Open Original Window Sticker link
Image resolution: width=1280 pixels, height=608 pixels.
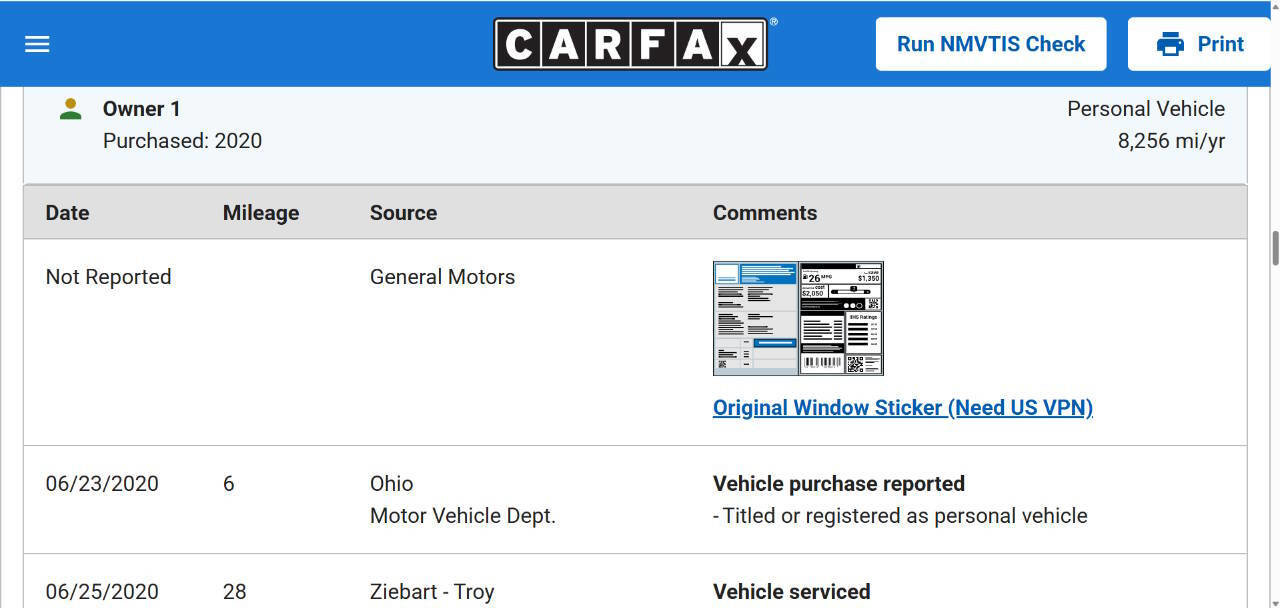coord(903,408)
